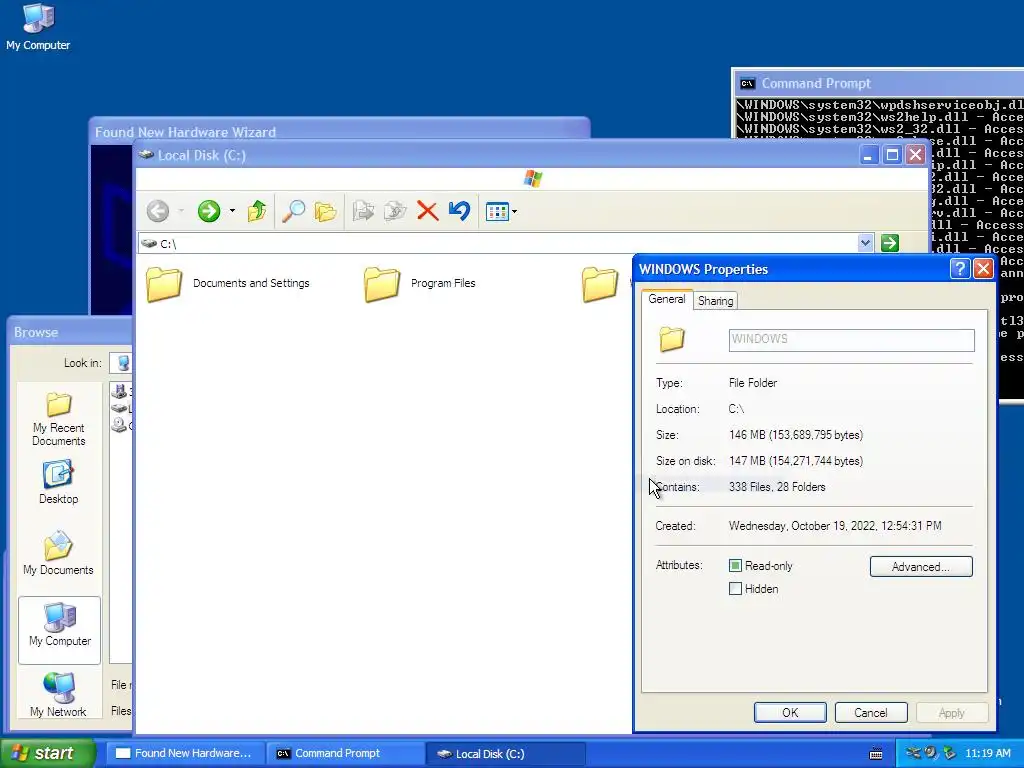1024x768 pixels.
Task: Click the blue Undo arrow icon
Action: tap(460, 211)
